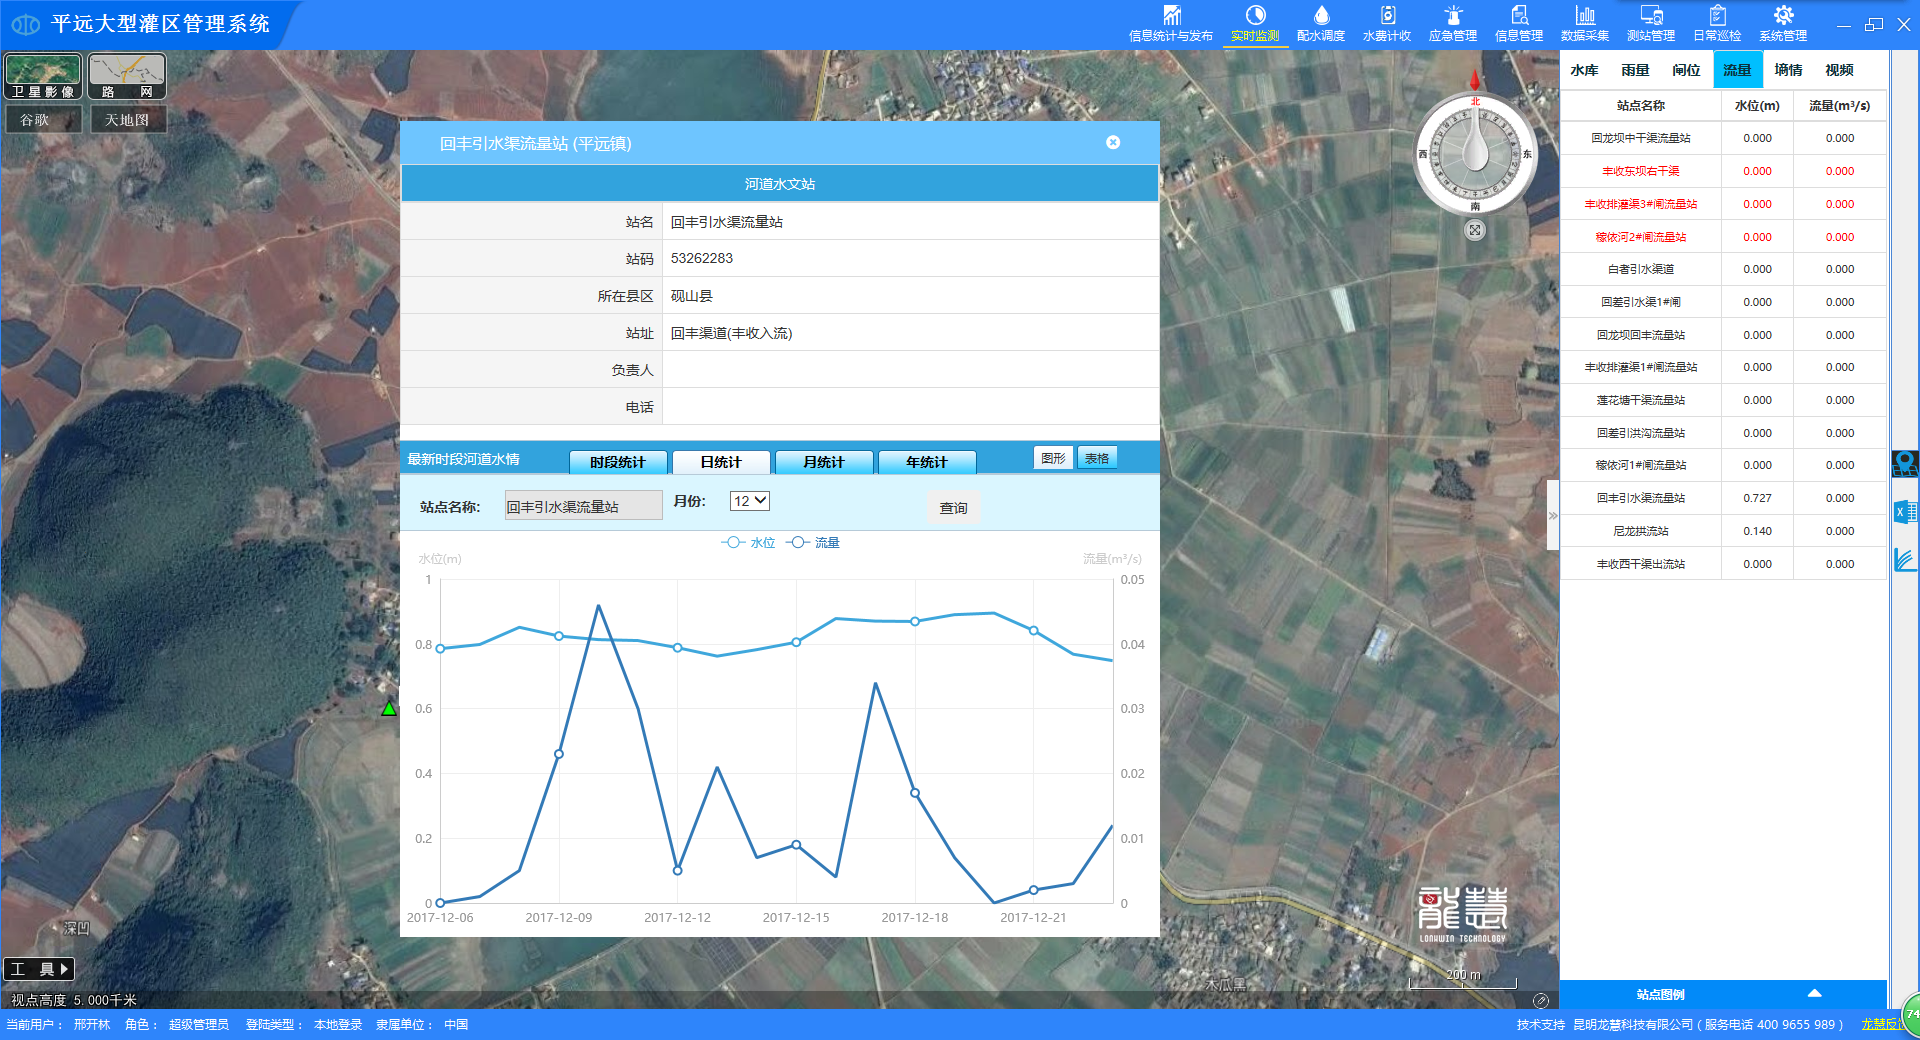Click the Excel export side icon
Image resolution: width=1920 pixels, height=1040 pixels.
pos(1905,512)
